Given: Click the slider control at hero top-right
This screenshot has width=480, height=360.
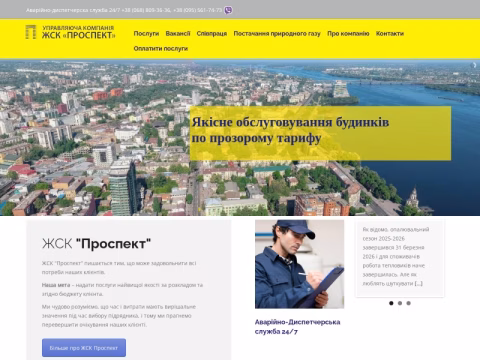Looking at the screenshot, I should [x=474, y=65].
